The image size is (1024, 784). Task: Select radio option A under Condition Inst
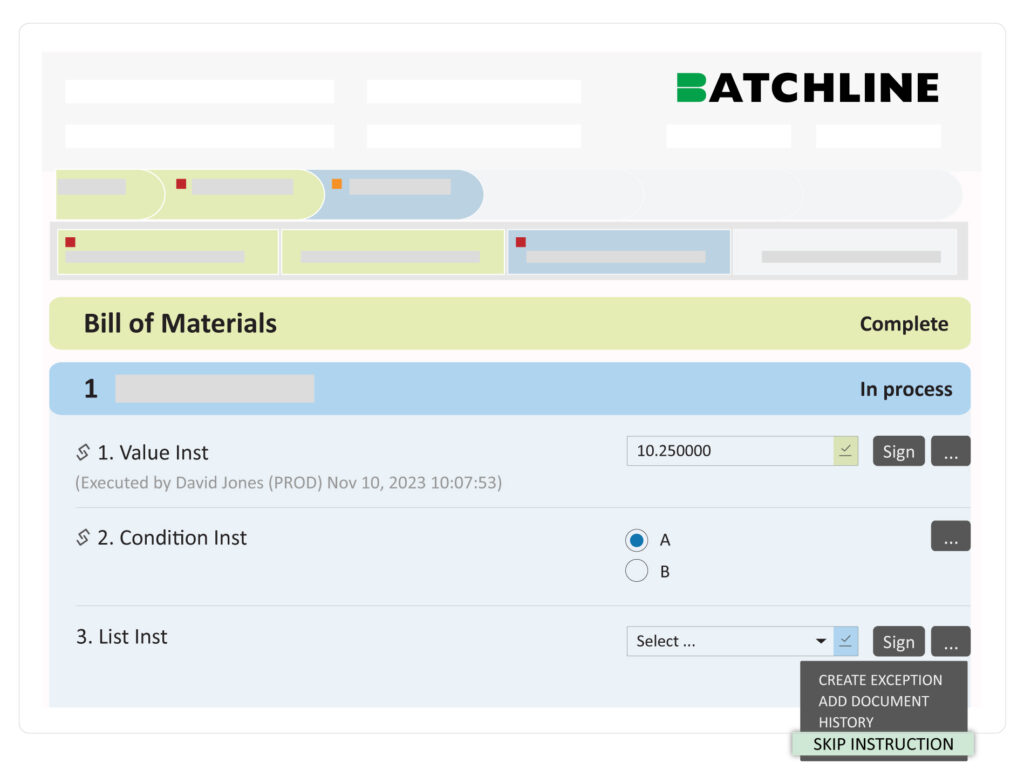(637, 540)
